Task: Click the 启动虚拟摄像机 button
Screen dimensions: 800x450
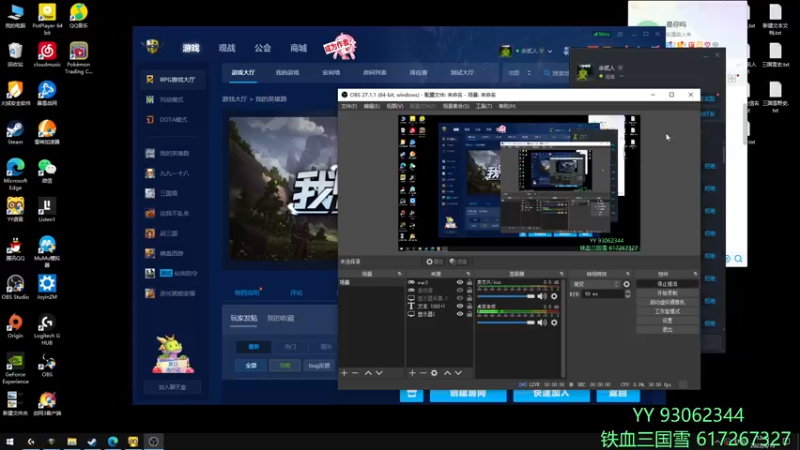Action: point(667,302)
